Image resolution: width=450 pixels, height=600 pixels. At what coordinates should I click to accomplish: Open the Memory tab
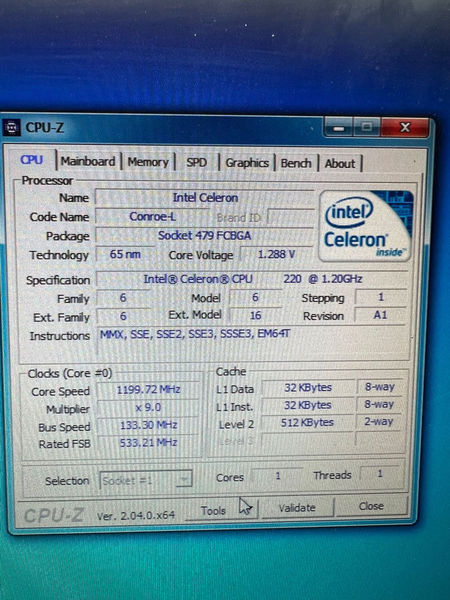148,162
